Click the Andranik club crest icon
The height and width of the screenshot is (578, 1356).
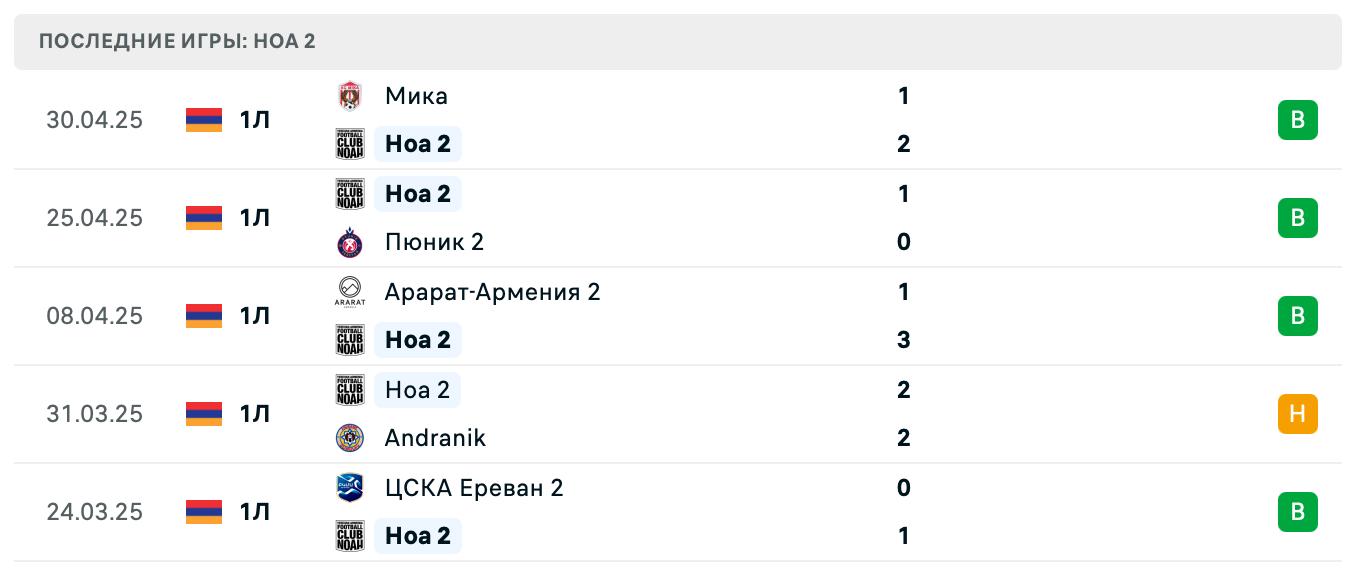coord(349,438)
